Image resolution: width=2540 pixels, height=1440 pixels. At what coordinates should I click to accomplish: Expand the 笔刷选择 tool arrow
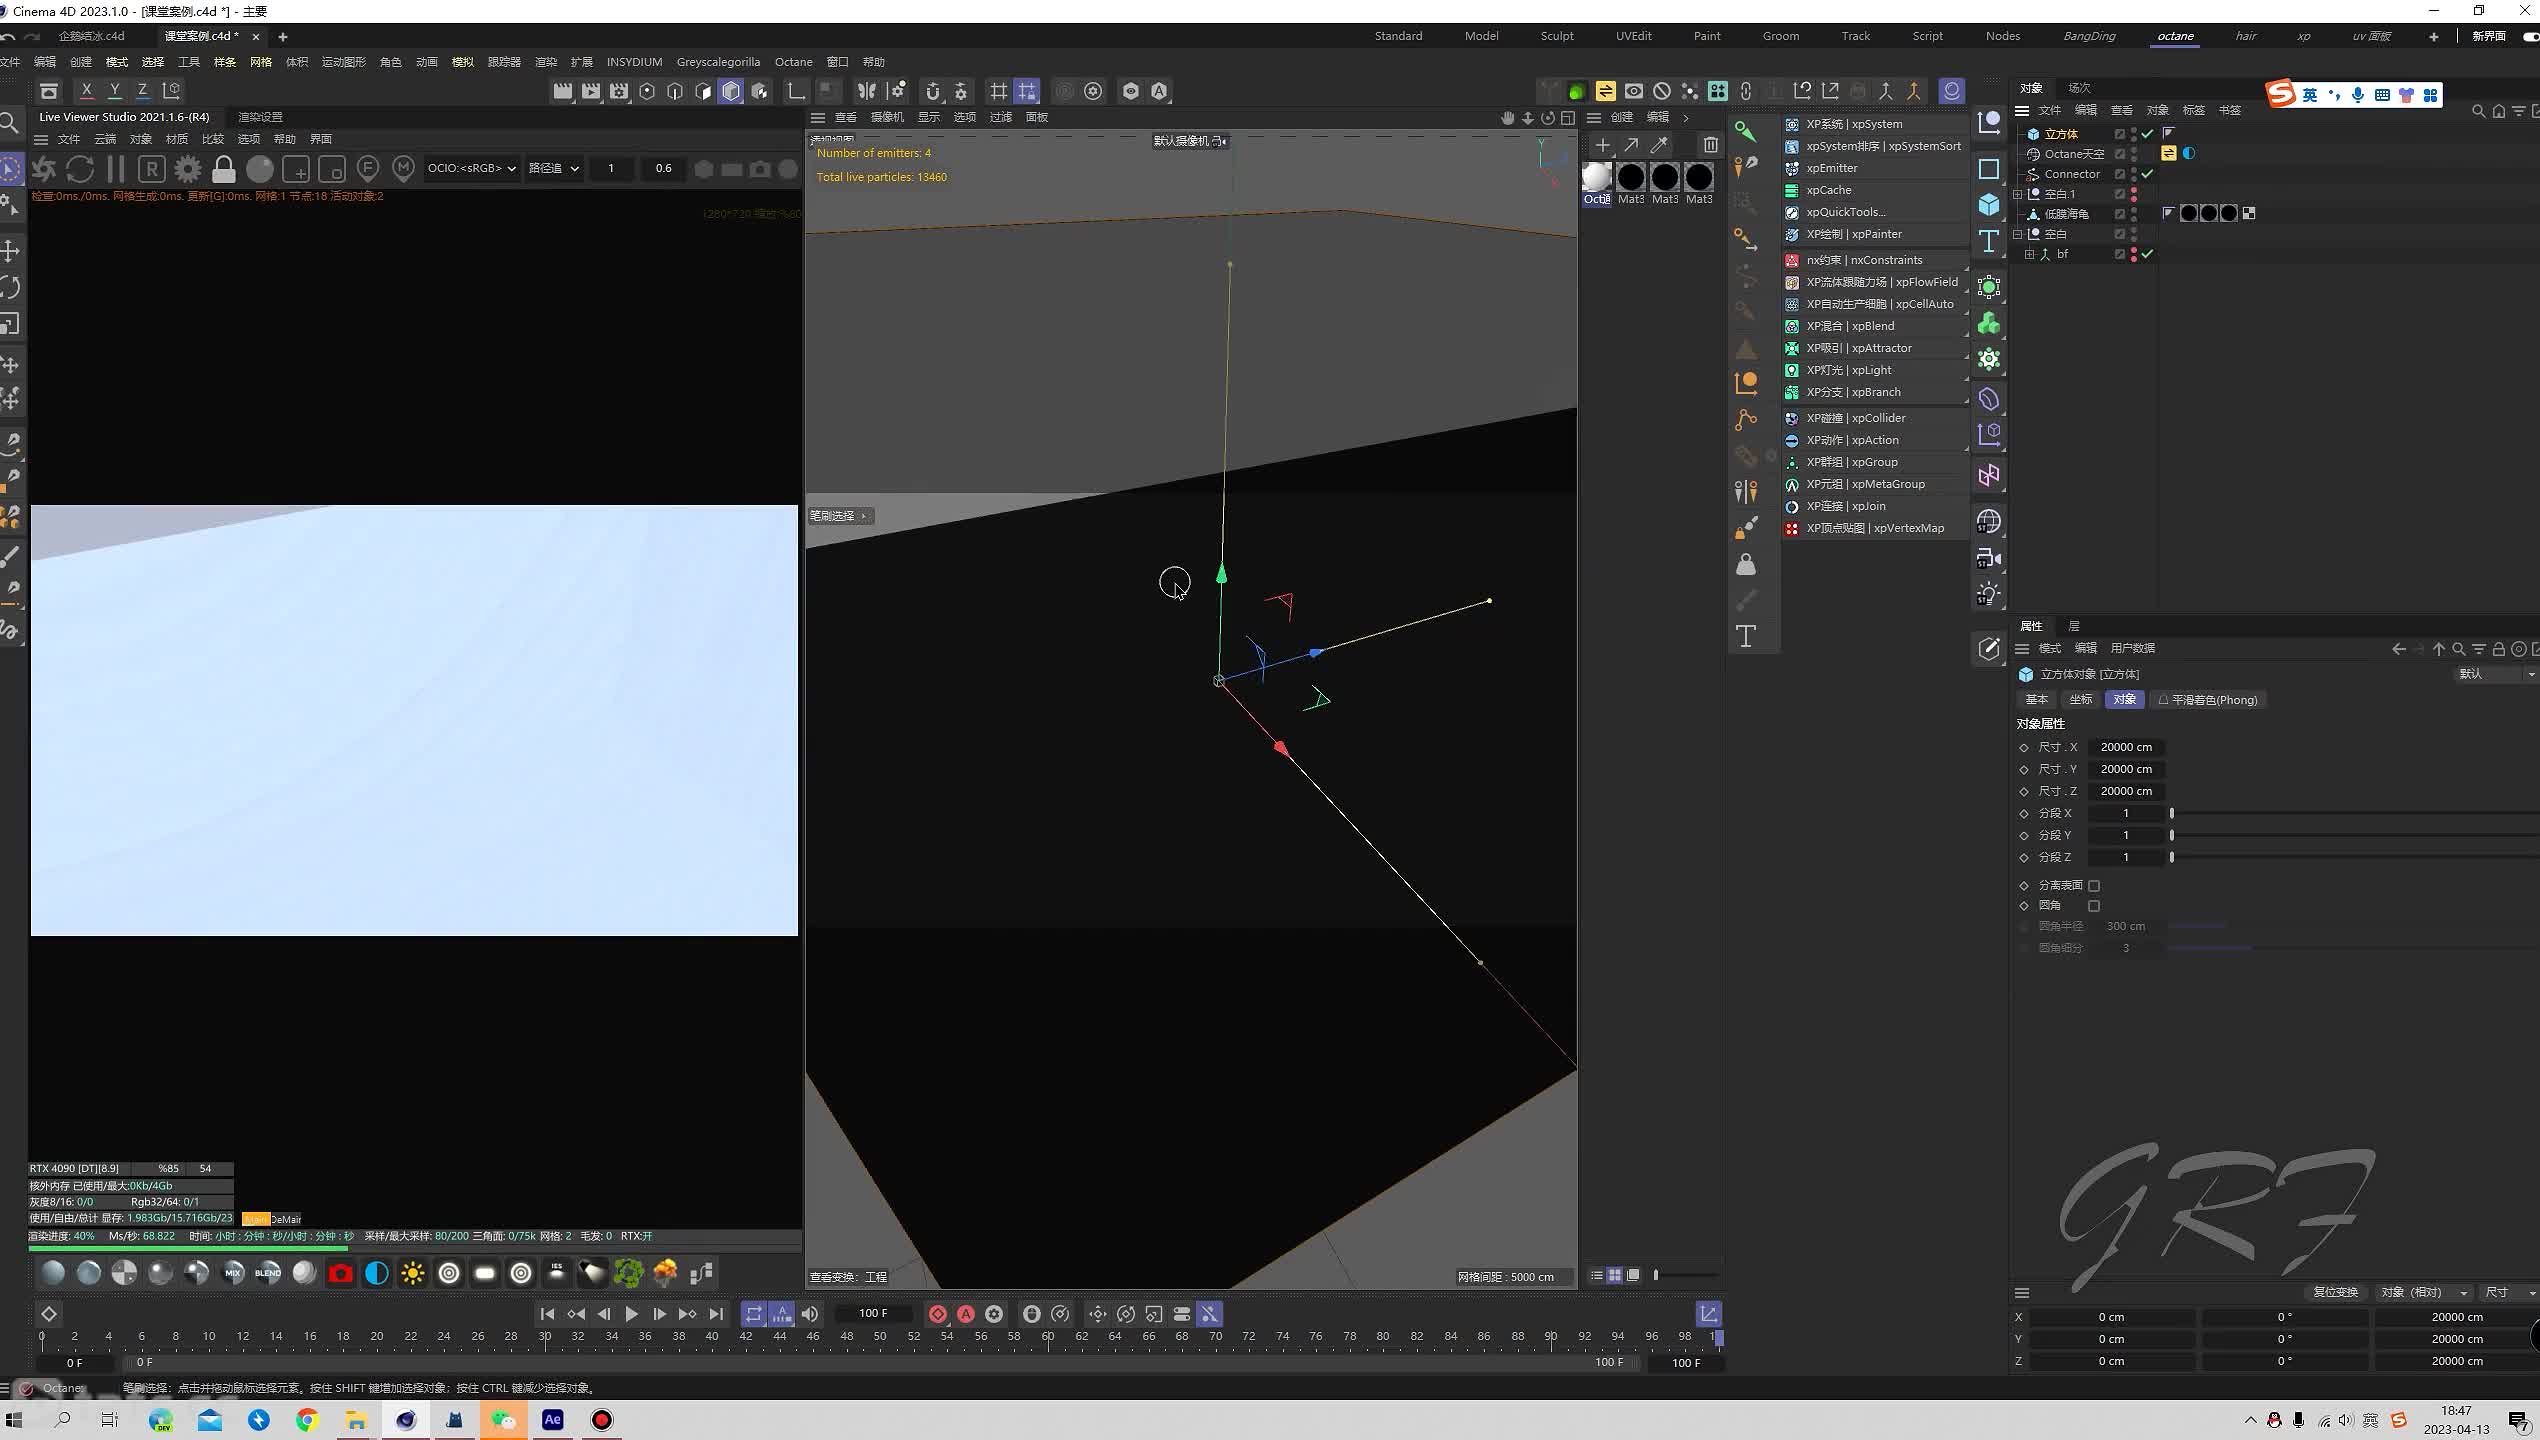pos(864,516)
